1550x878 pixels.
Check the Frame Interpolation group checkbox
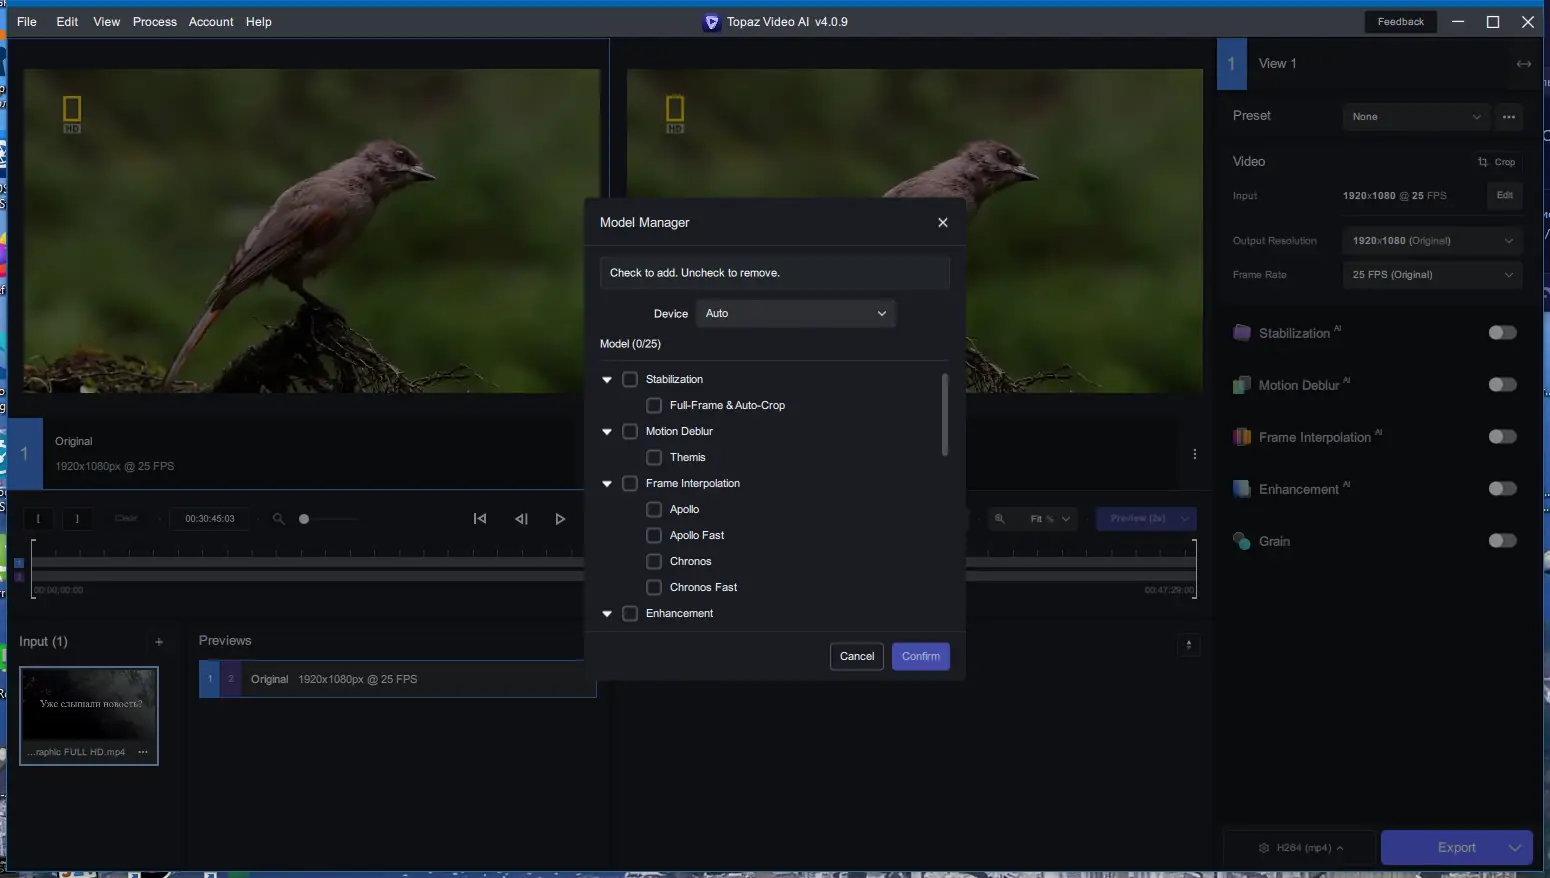(630, 483)
